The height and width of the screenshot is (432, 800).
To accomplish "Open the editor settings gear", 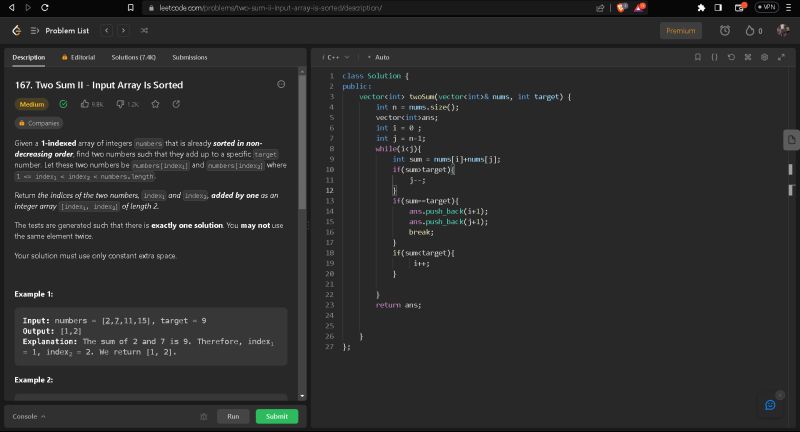I will coord(764,57).
